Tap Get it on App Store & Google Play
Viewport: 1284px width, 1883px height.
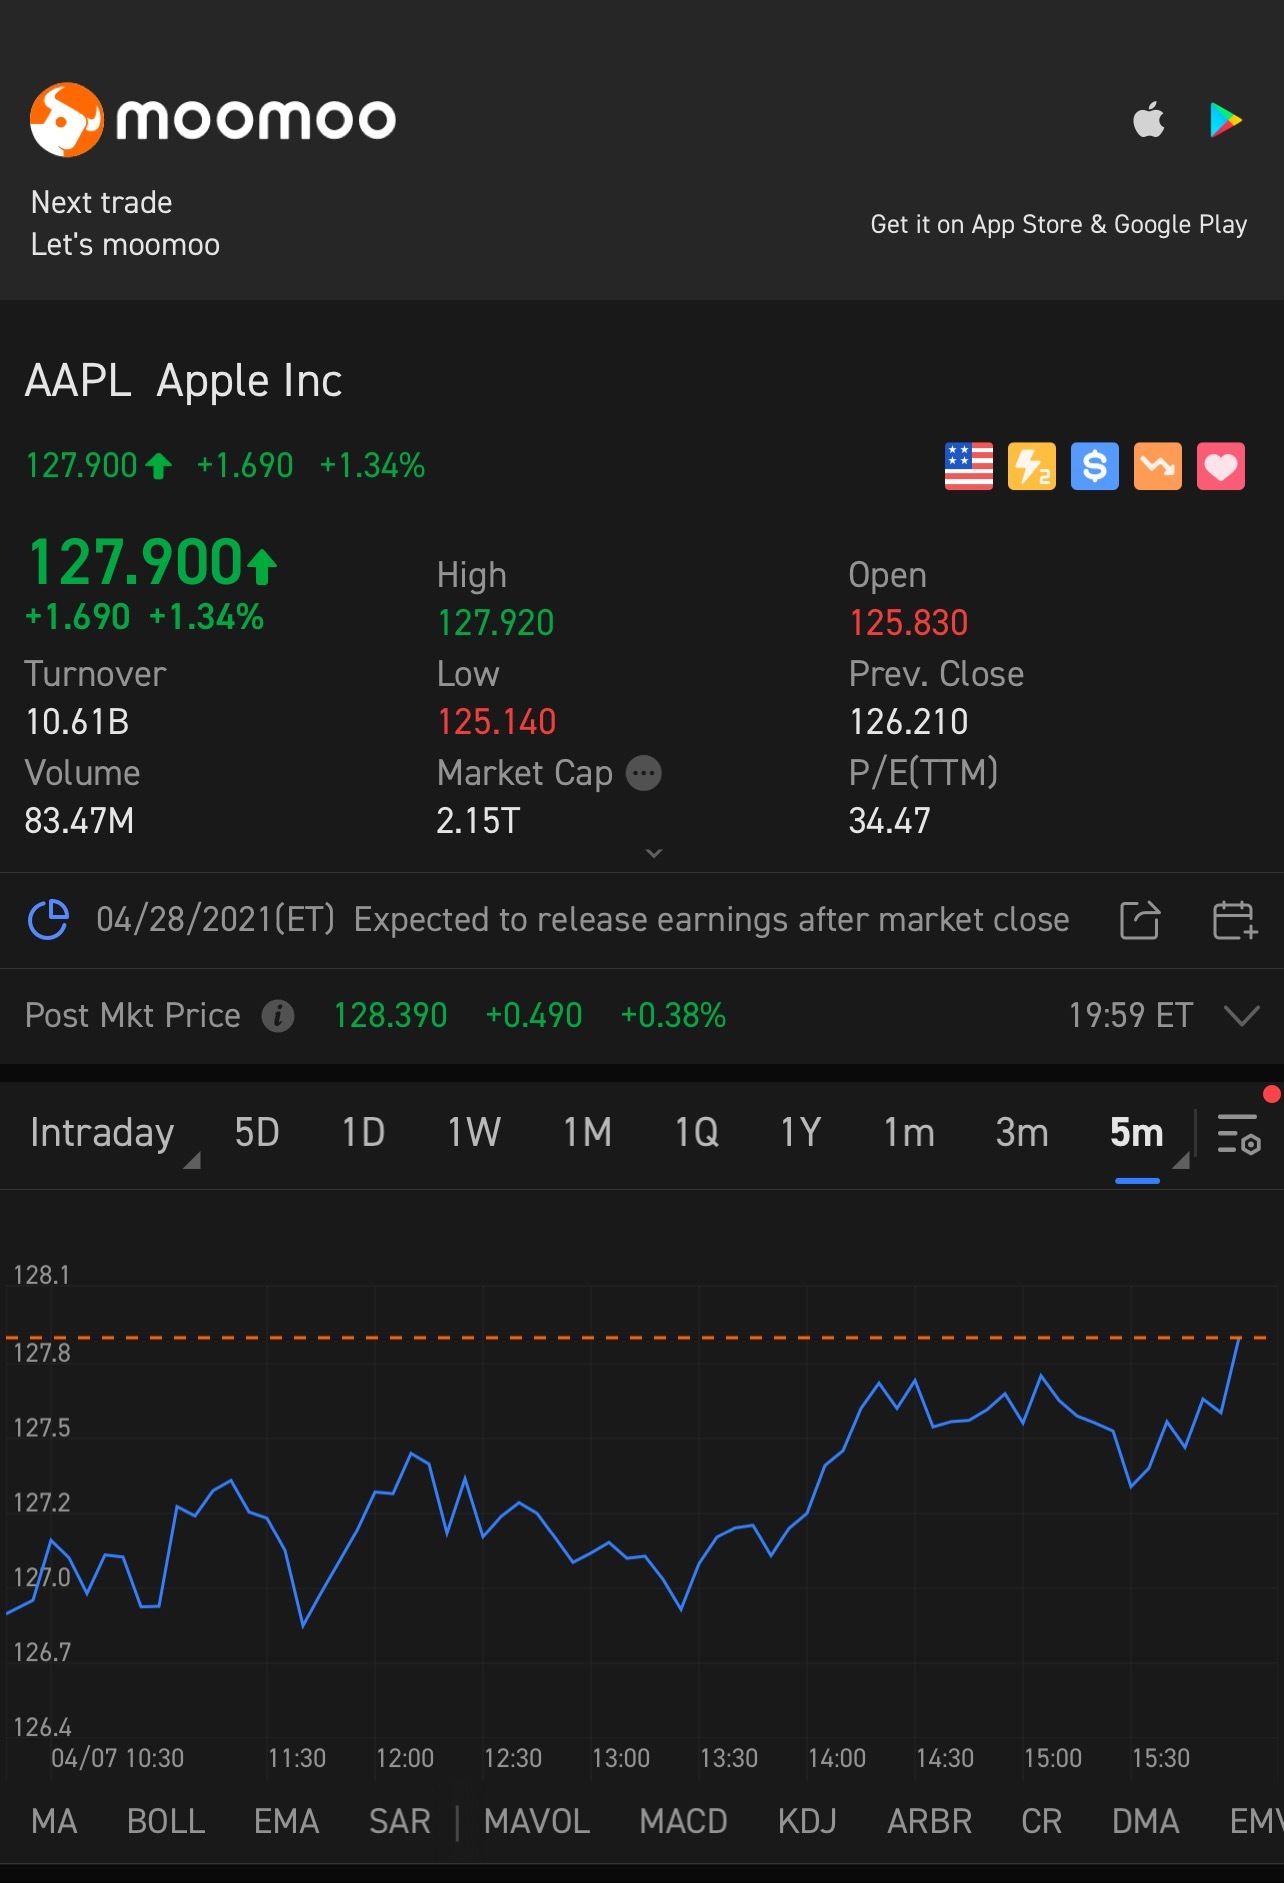click(x=1059, y=225)
